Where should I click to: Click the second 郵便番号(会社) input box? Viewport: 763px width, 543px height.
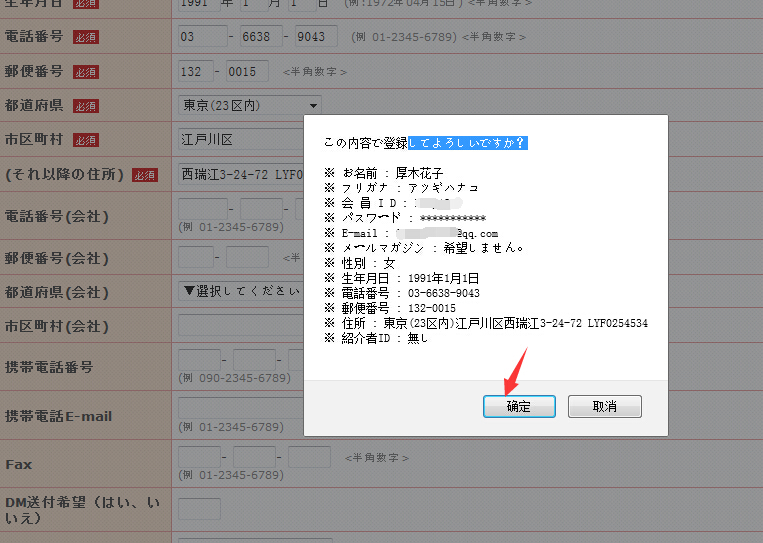(x=247, y=256)
